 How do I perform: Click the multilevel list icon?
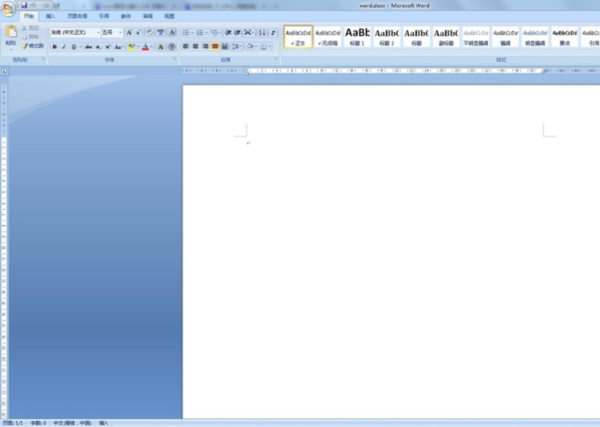point(214,33)
